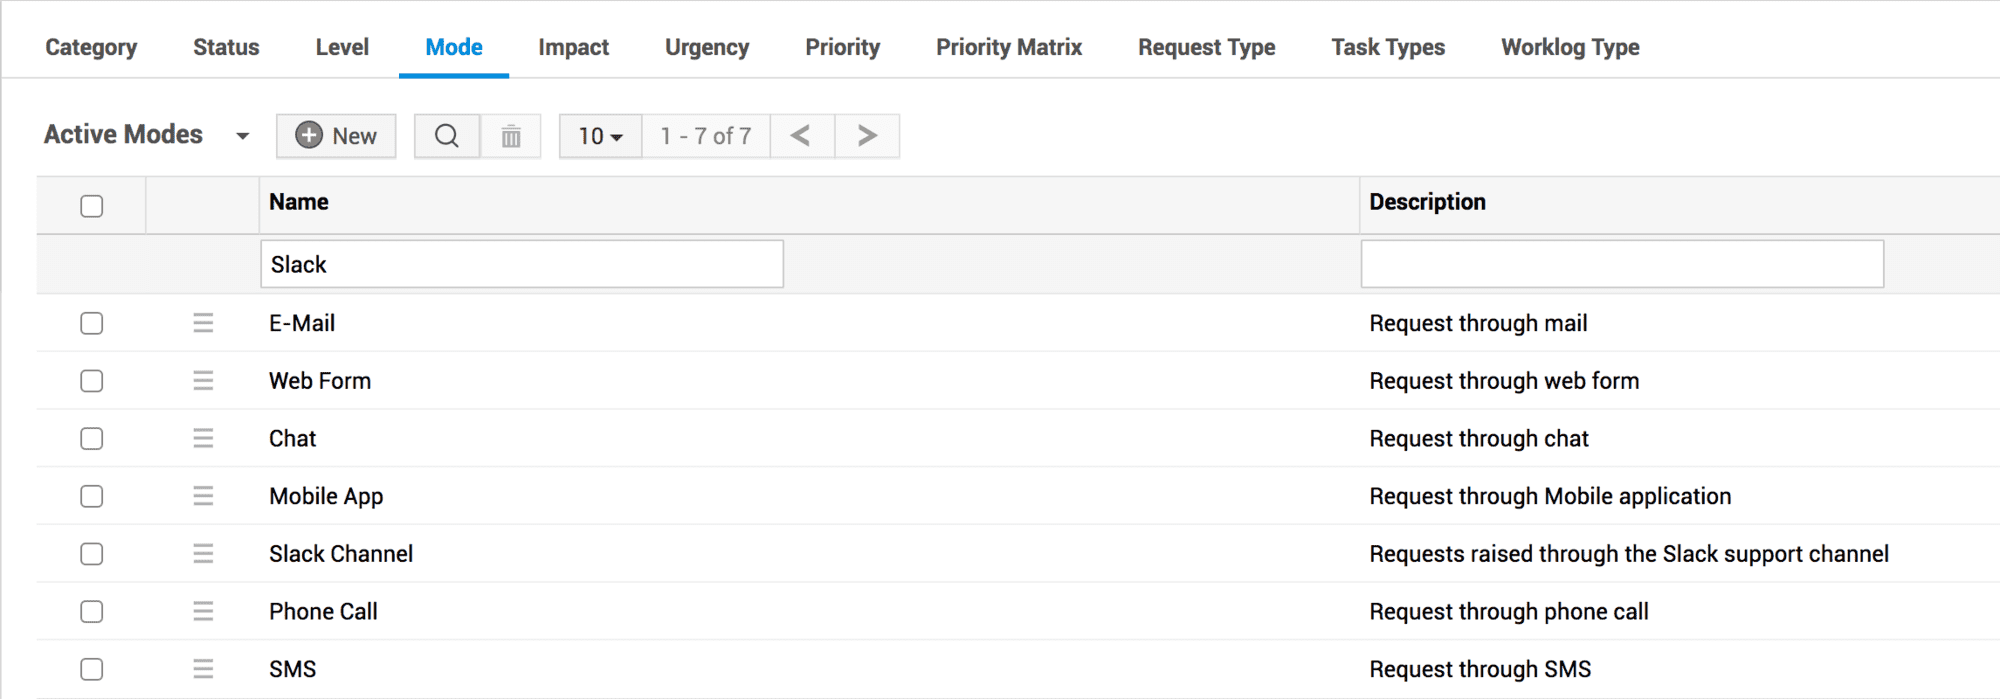Check the SMS row checkbox
The height and width of the screenshot is (699, 2000).
click(x=91, y=668)
